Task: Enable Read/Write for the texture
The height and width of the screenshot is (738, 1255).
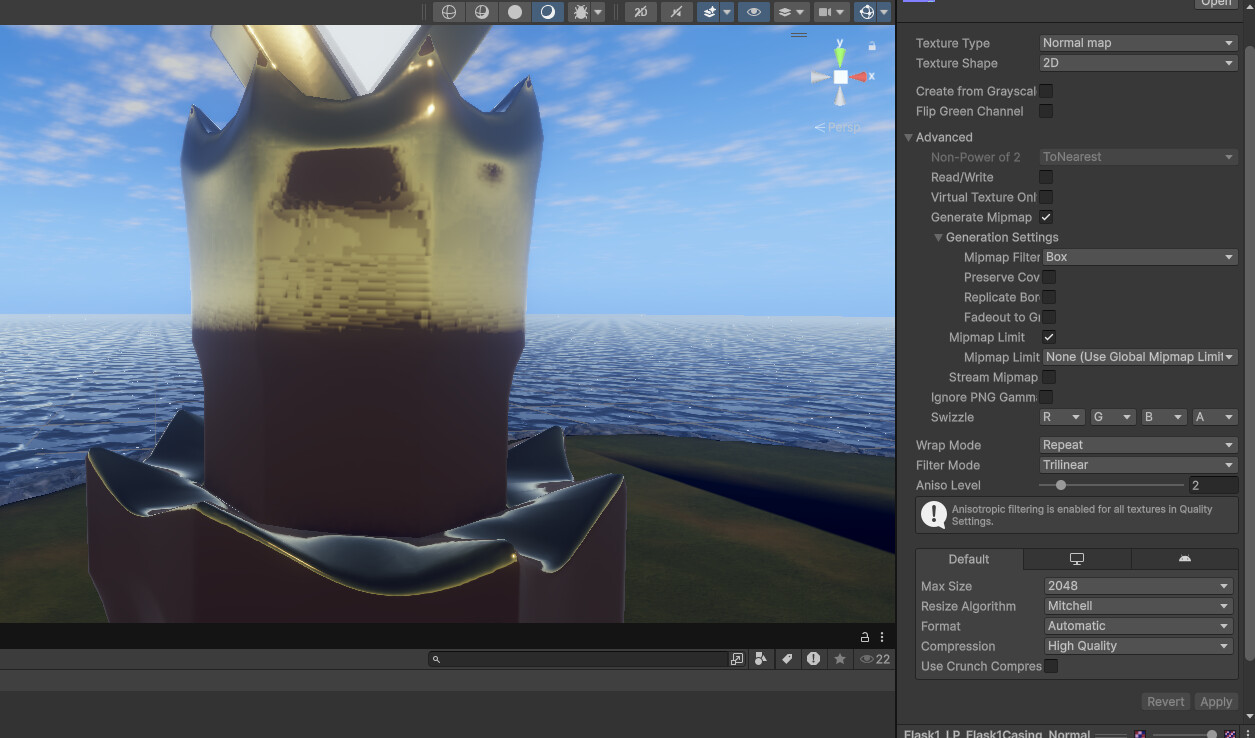Action: pos(1047,177)
